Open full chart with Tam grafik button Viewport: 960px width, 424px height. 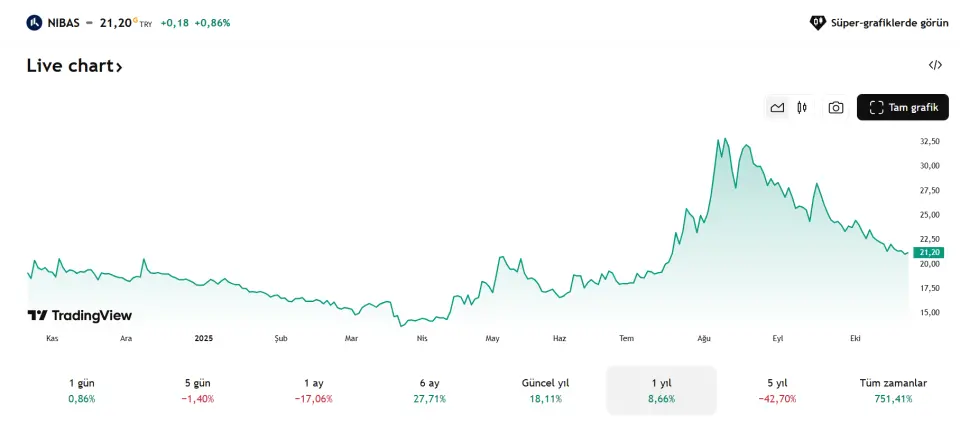coord(902,108)
